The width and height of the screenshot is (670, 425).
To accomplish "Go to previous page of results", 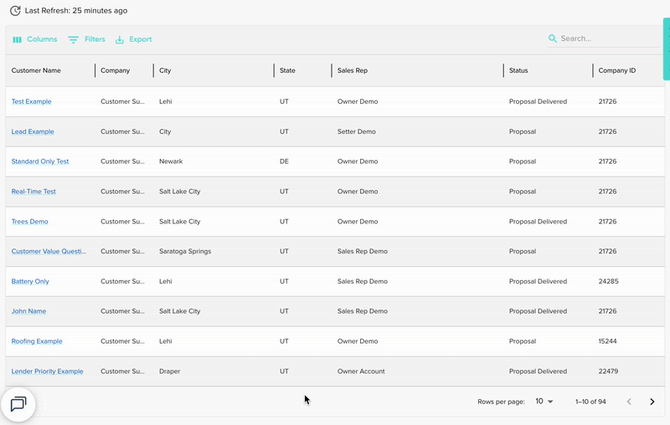I will click(x=629, y=401).
